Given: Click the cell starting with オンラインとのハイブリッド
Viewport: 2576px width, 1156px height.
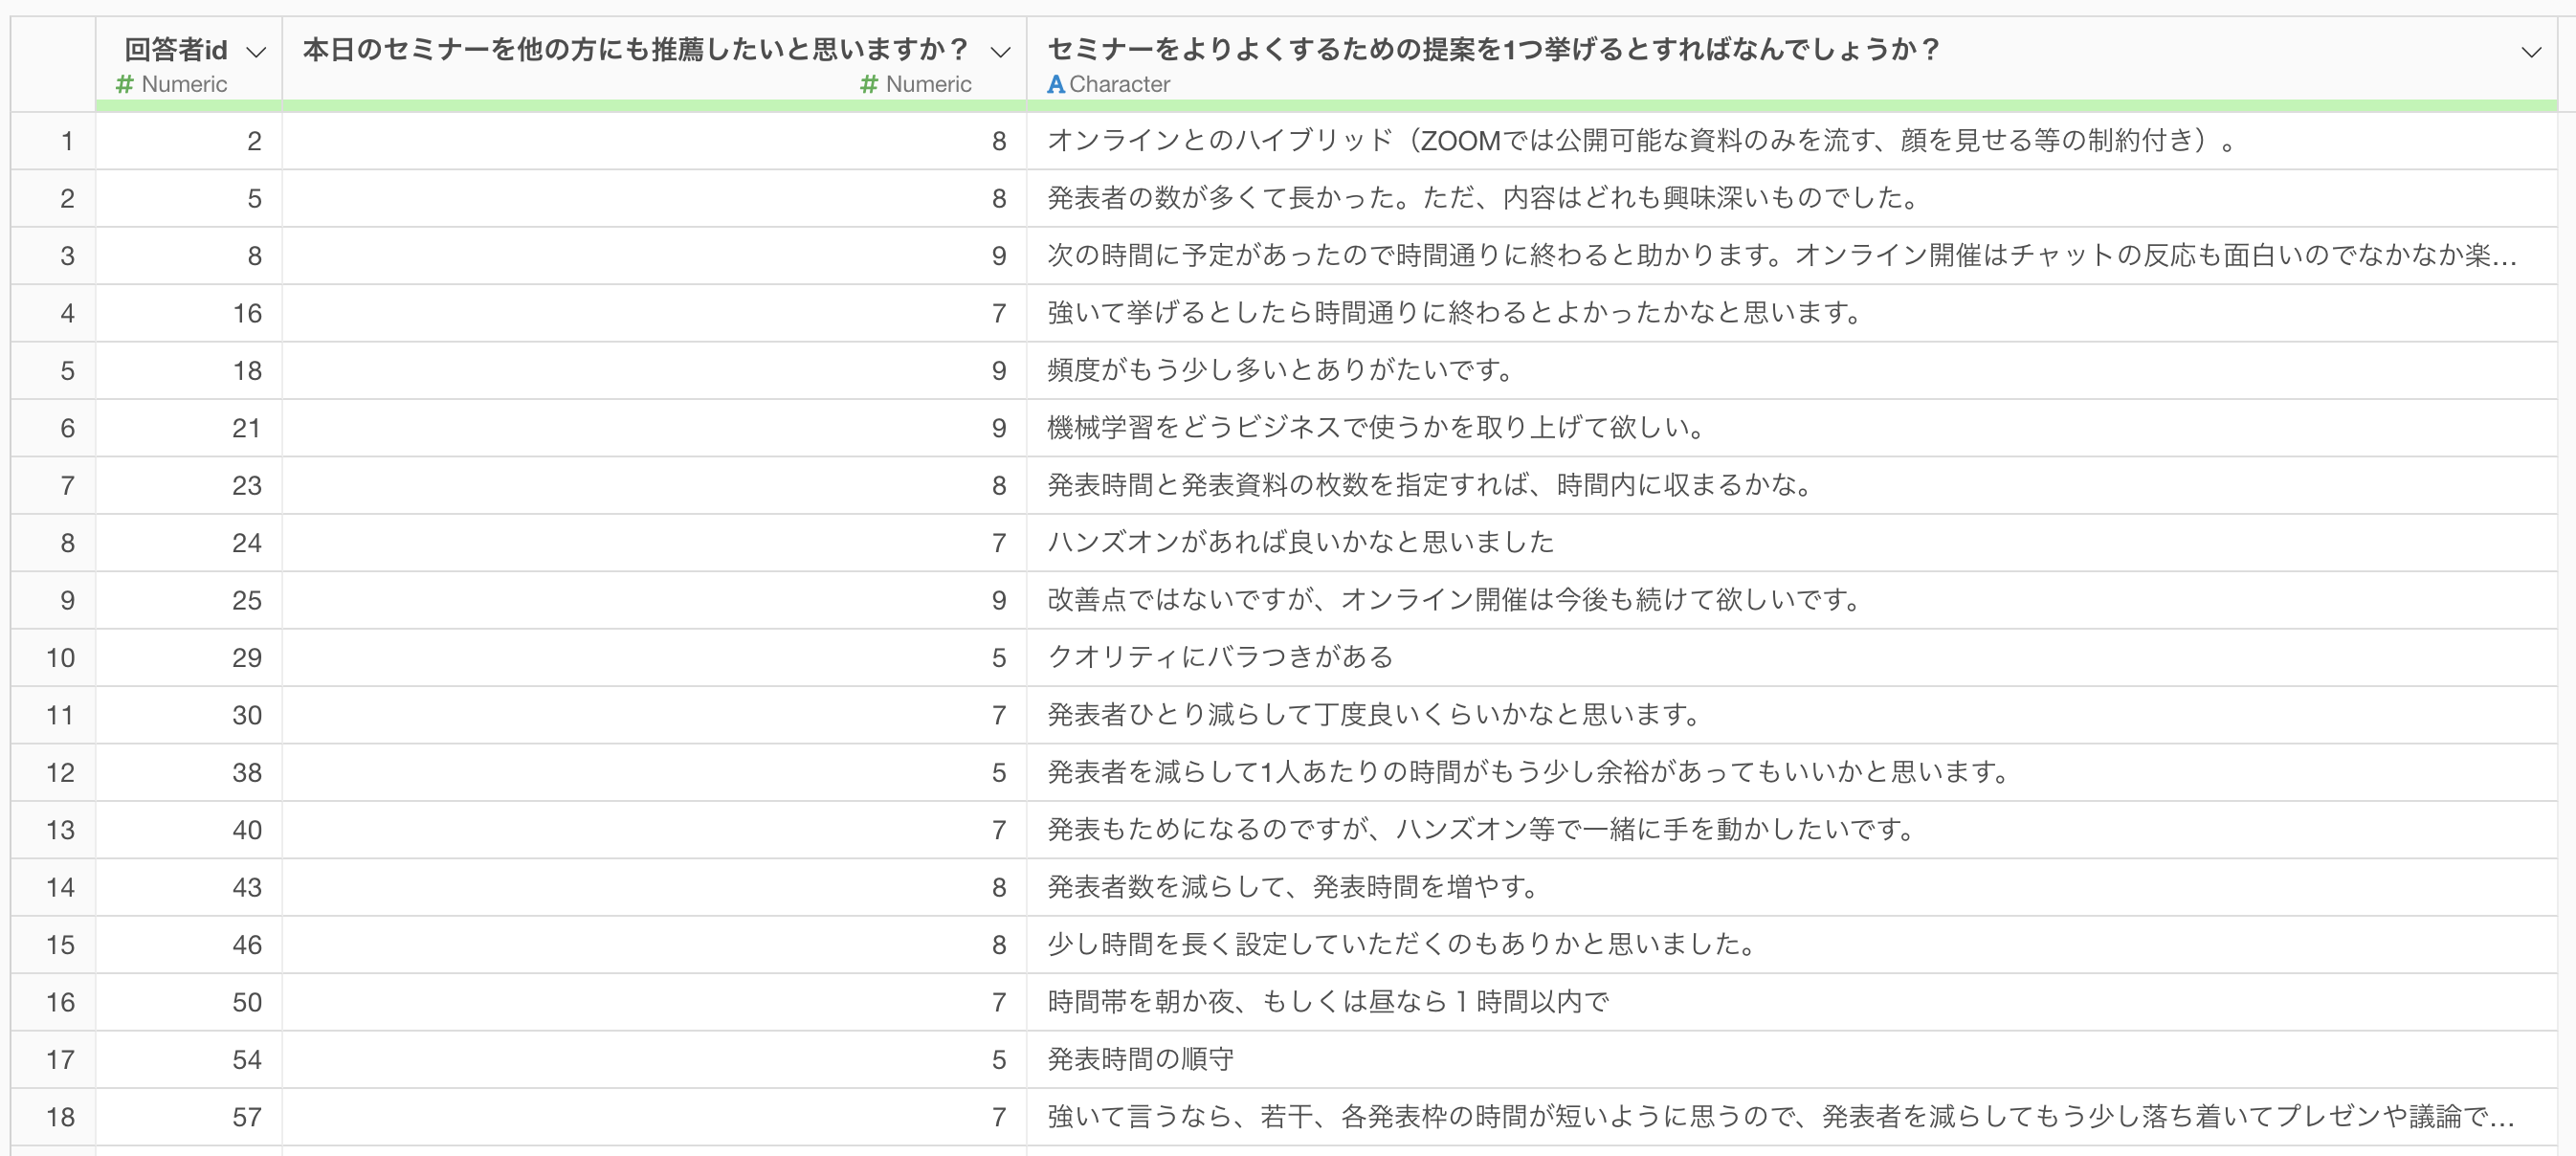Looking at the screenshot, I should pyautogui.click(x=1792, y=141).
